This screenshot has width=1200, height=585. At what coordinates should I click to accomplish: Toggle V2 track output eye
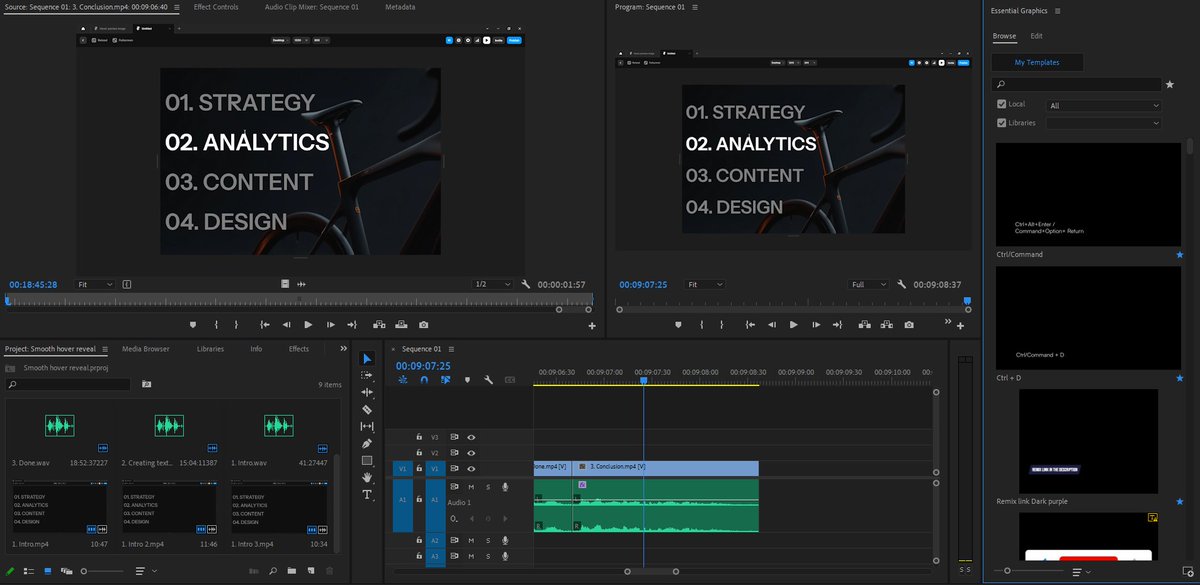[x=471, y=453]
